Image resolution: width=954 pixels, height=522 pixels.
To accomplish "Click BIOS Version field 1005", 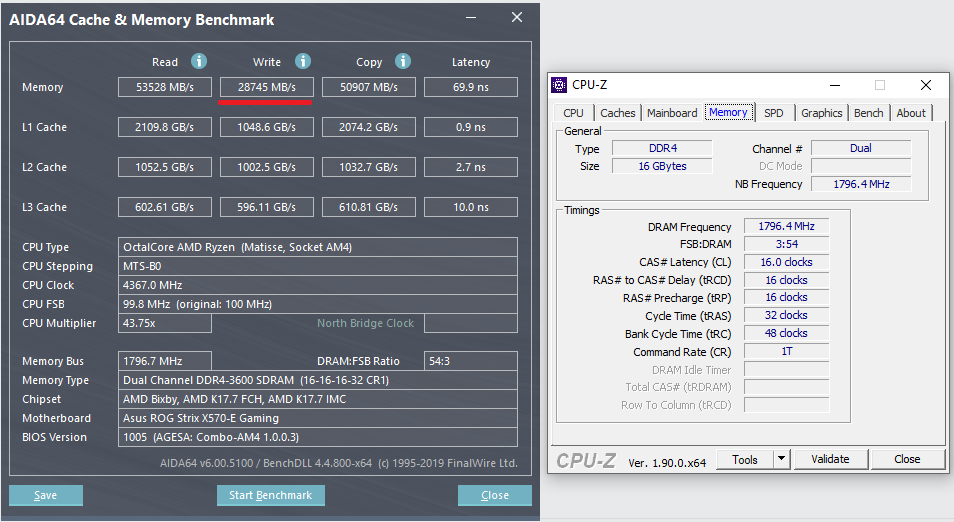I will pos(318,437).
